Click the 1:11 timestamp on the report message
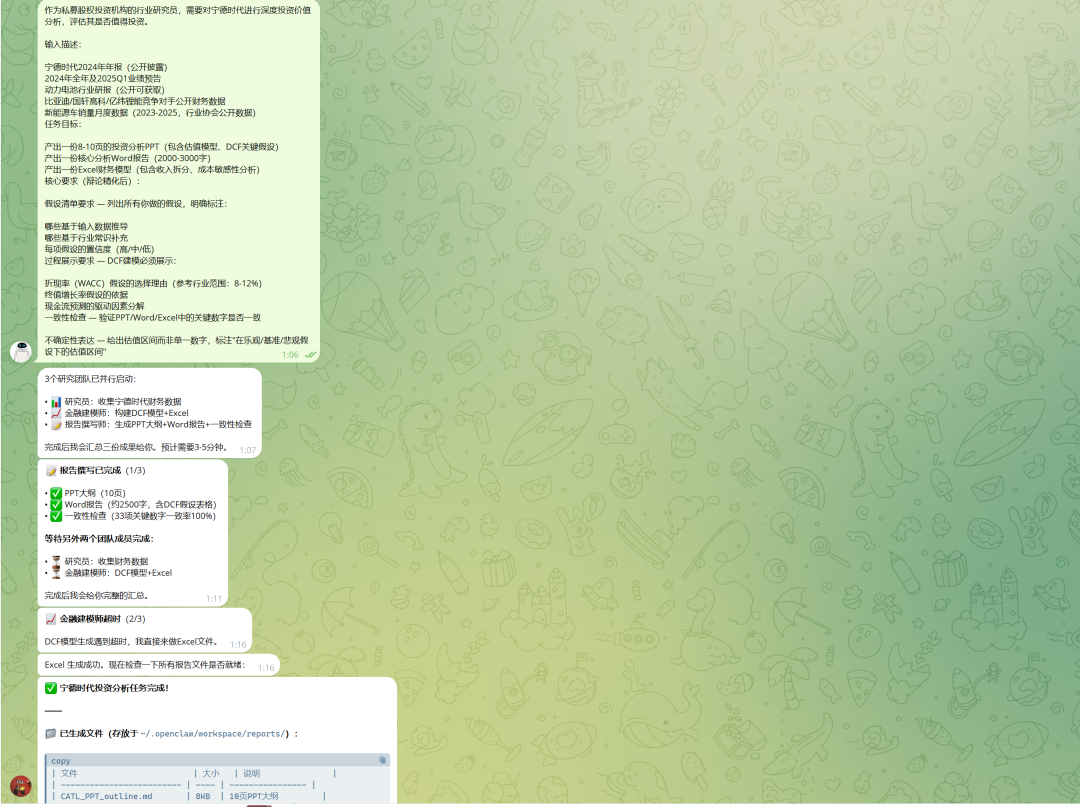This screenshot has height=807, width=1080. [x=214, y=599]
